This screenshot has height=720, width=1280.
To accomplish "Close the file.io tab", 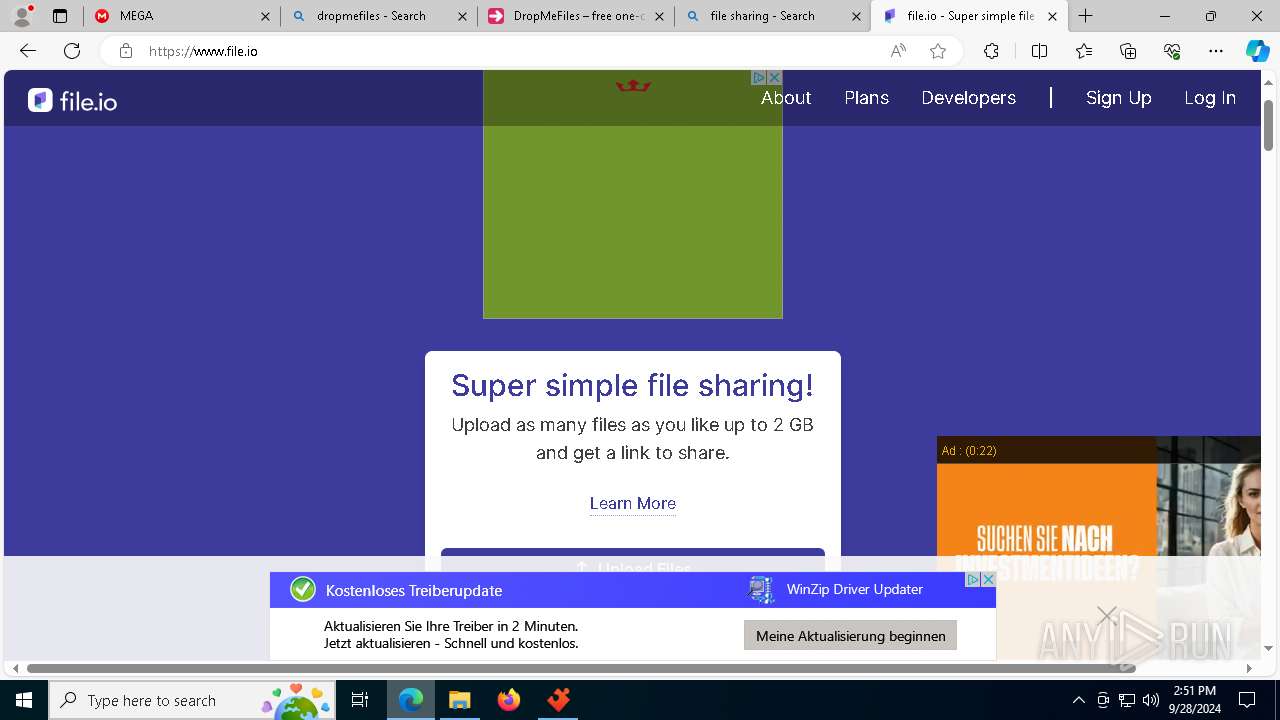I will (1052, 16).
